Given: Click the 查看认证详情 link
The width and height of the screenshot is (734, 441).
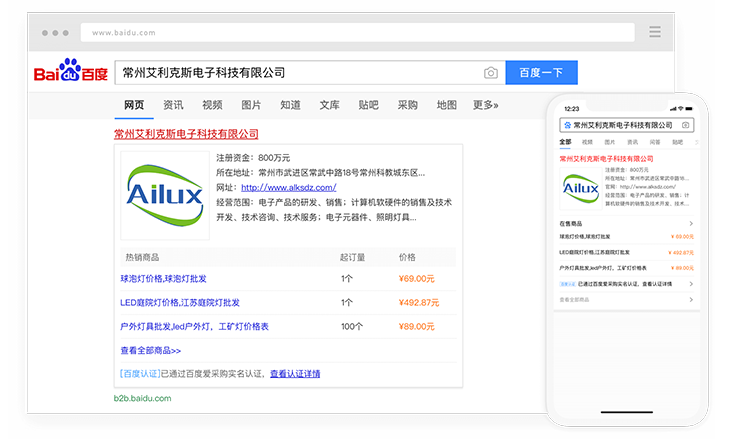Looking at the screenshot, I should point(295,374).
